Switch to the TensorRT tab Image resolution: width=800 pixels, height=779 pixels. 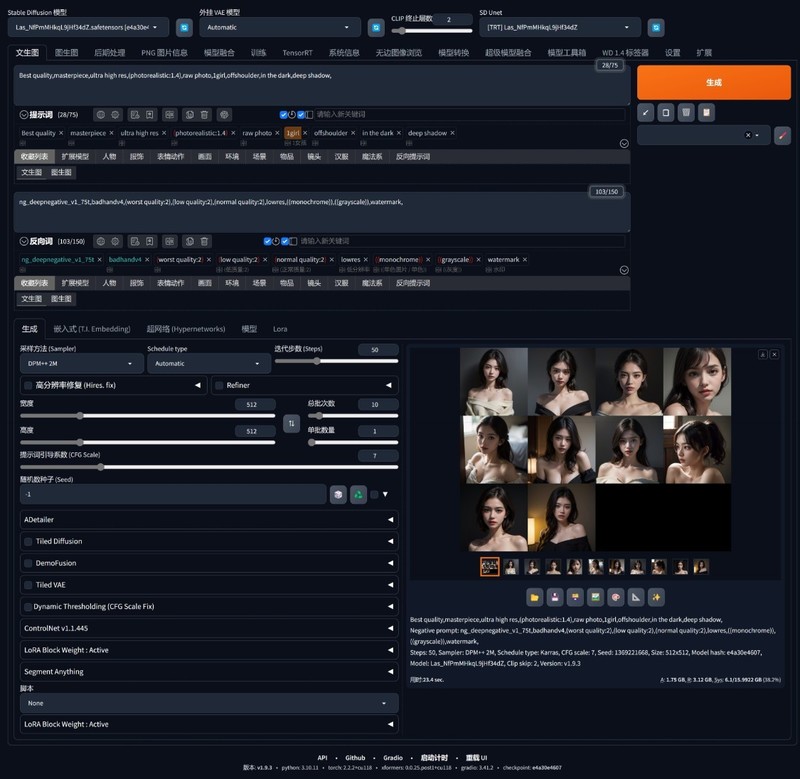click(x=296, y=52)
